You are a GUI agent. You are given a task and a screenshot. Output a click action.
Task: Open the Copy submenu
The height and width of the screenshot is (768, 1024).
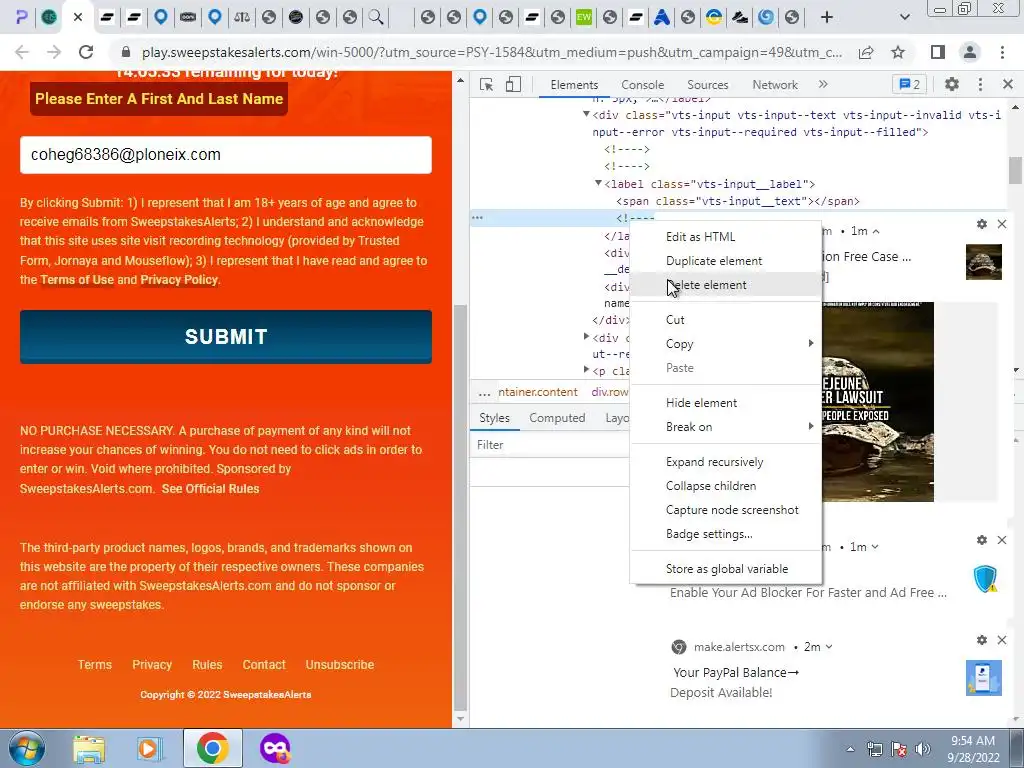(726, 344)
